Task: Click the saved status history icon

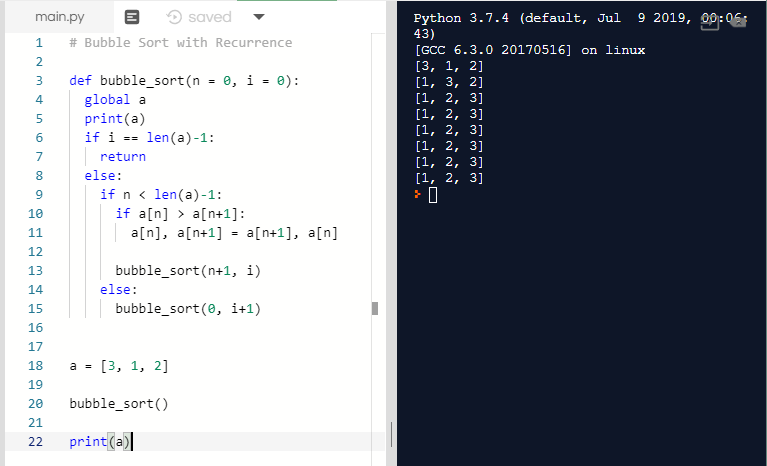Action: pyautogui.click(x=174, y=17)
